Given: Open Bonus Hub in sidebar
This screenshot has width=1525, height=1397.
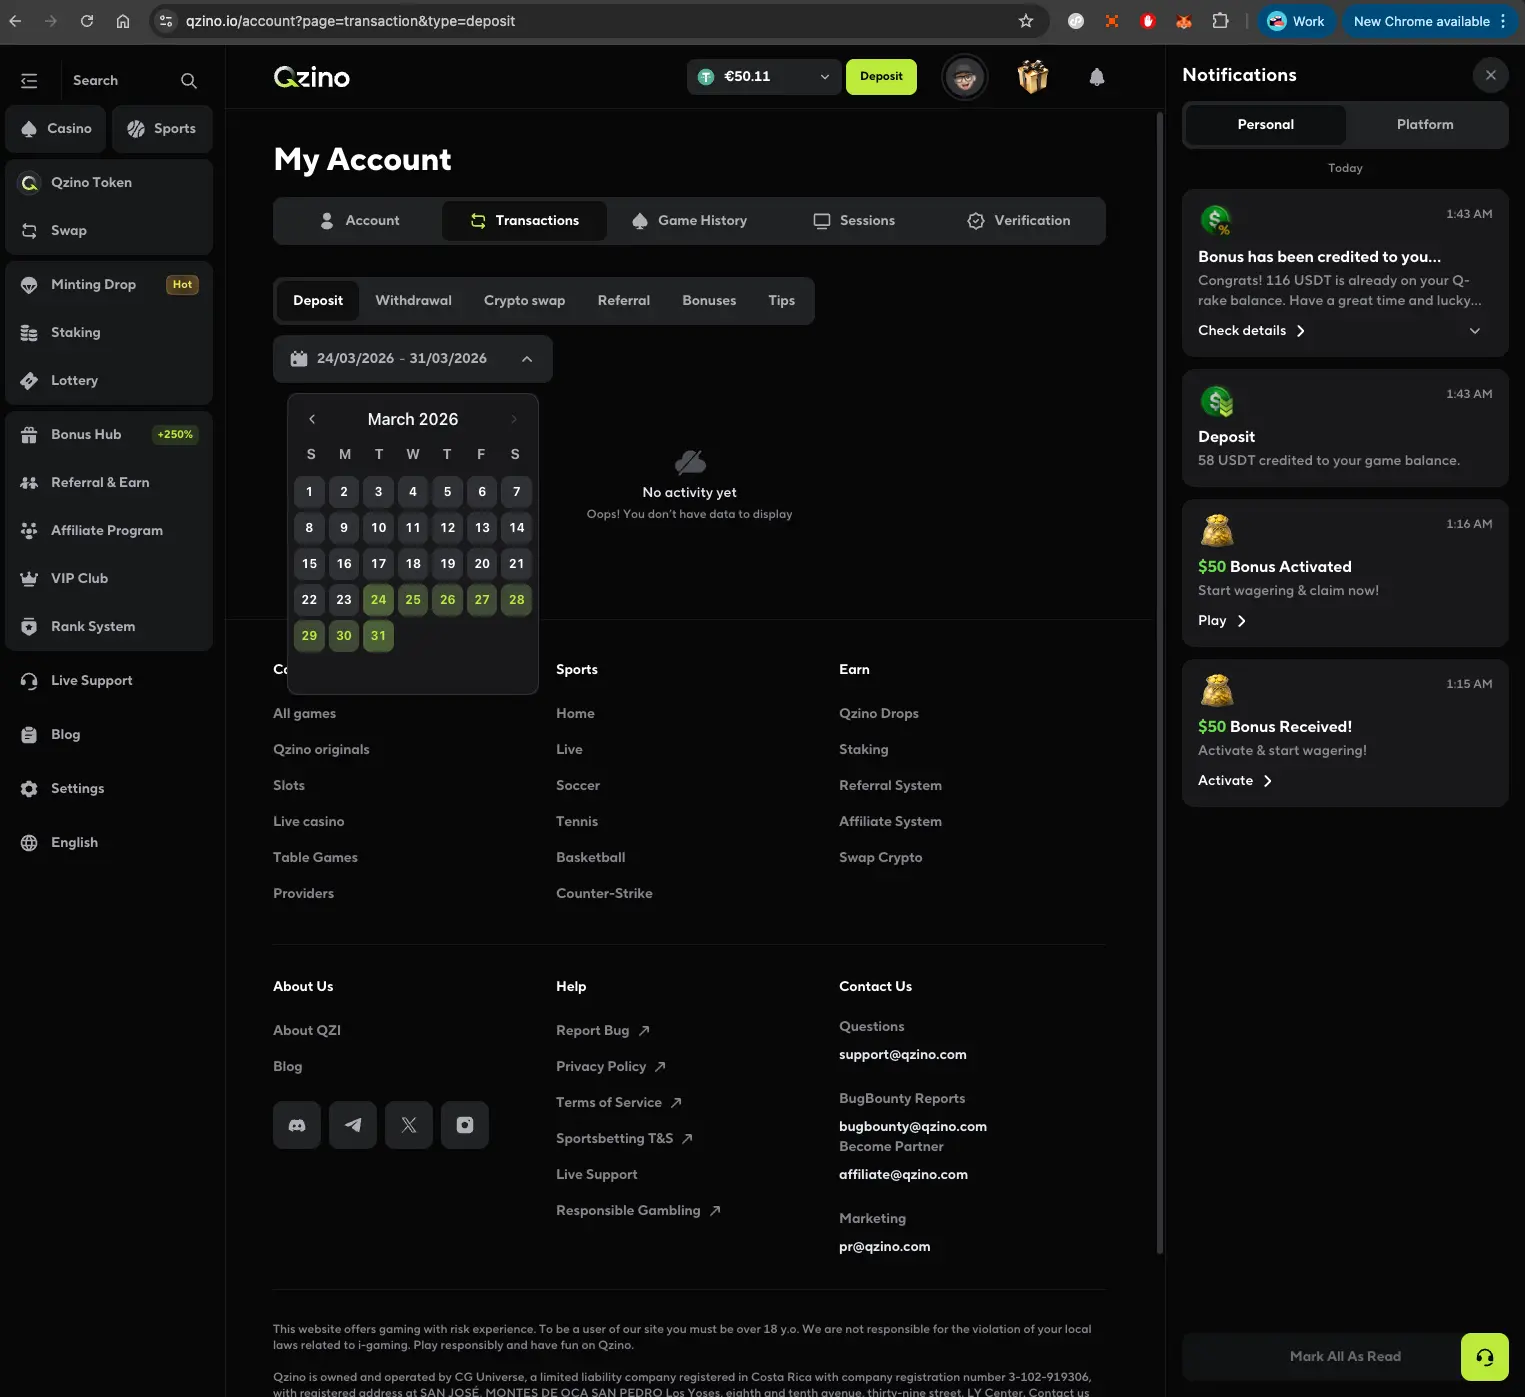Looking at the screenshot, I should tap(109, 435).
